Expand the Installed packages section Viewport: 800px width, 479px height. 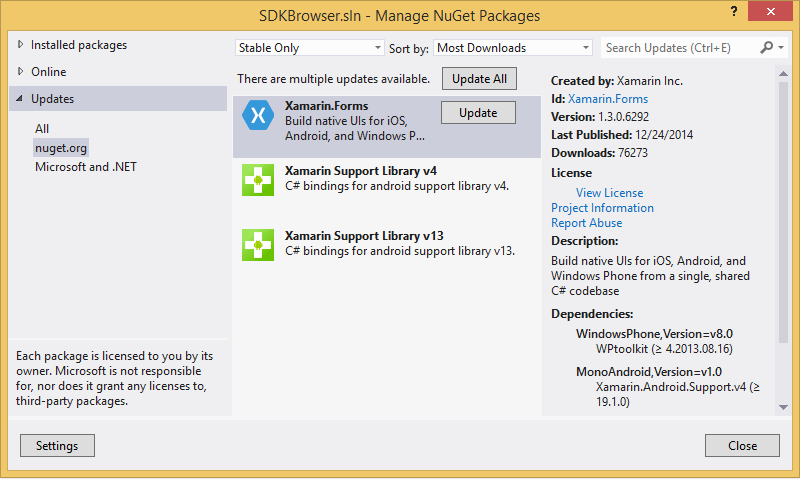pos(21,45)
